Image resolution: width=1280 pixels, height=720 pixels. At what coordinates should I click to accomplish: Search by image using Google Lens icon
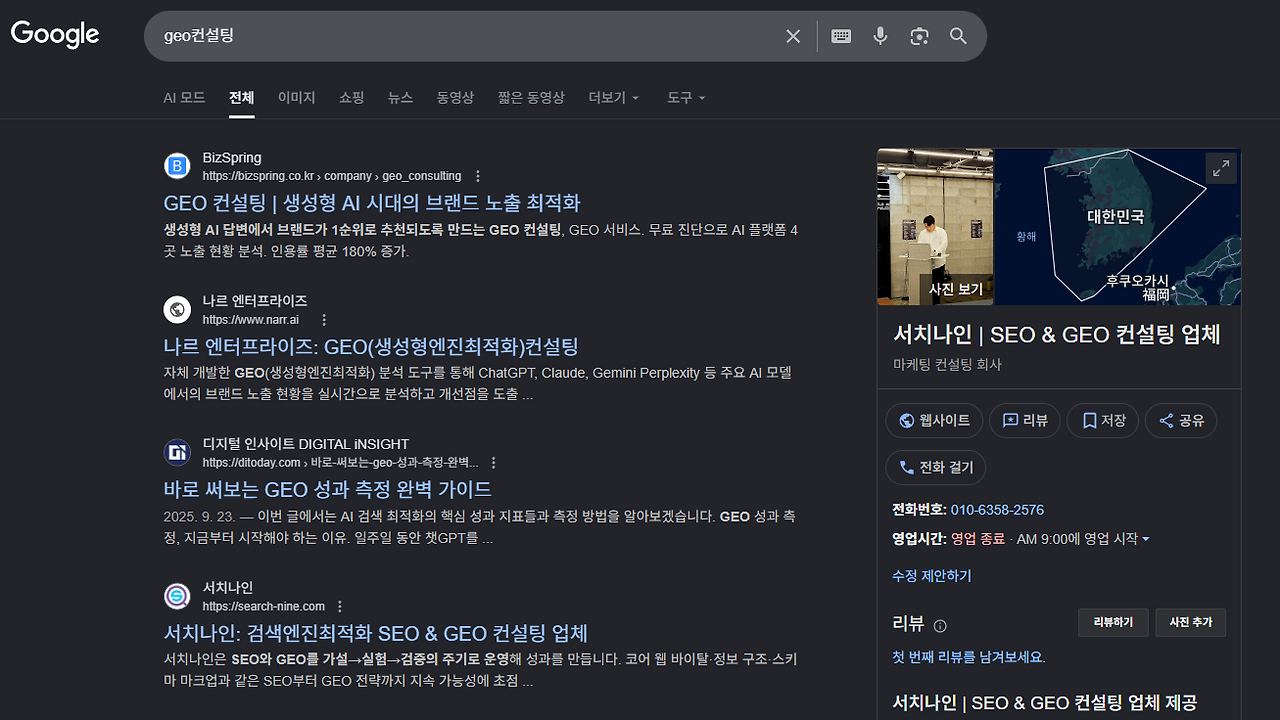[x=918, y=36]
